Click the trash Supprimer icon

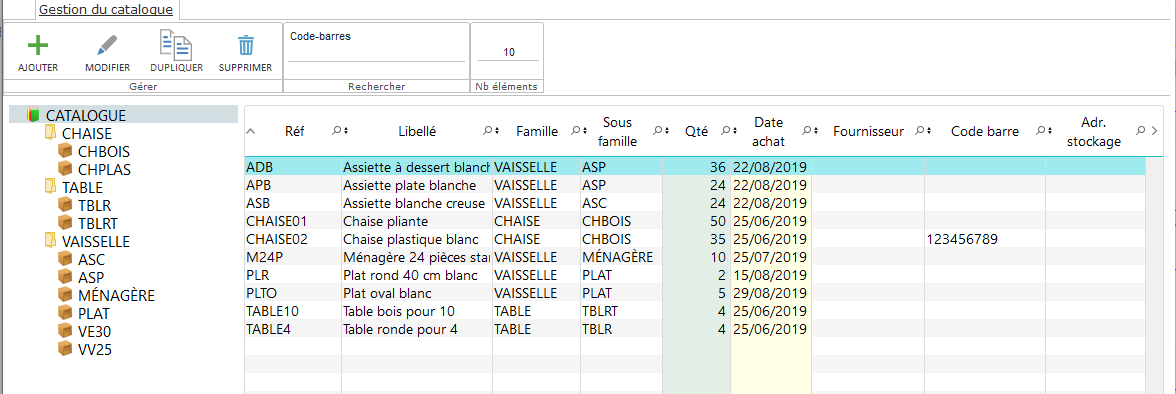point(245,45)
